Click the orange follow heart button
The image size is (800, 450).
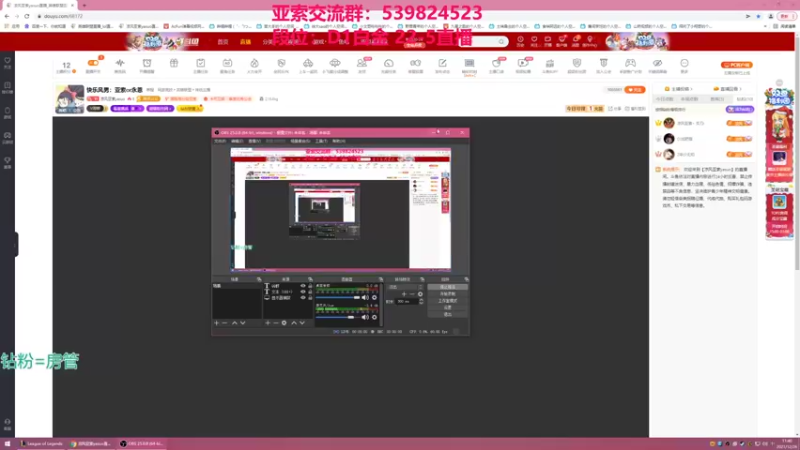click(635, 90)
